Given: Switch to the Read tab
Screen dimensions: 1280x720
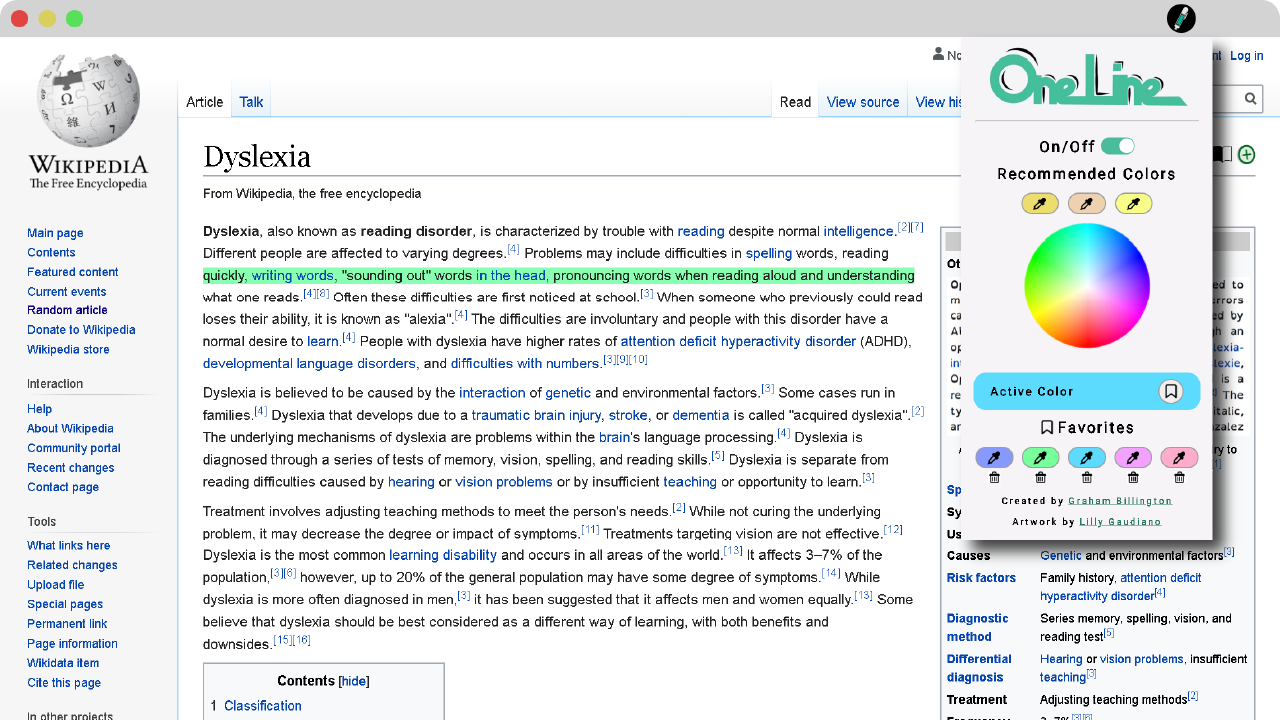Looking at the screenshot, I should (795, 101).
